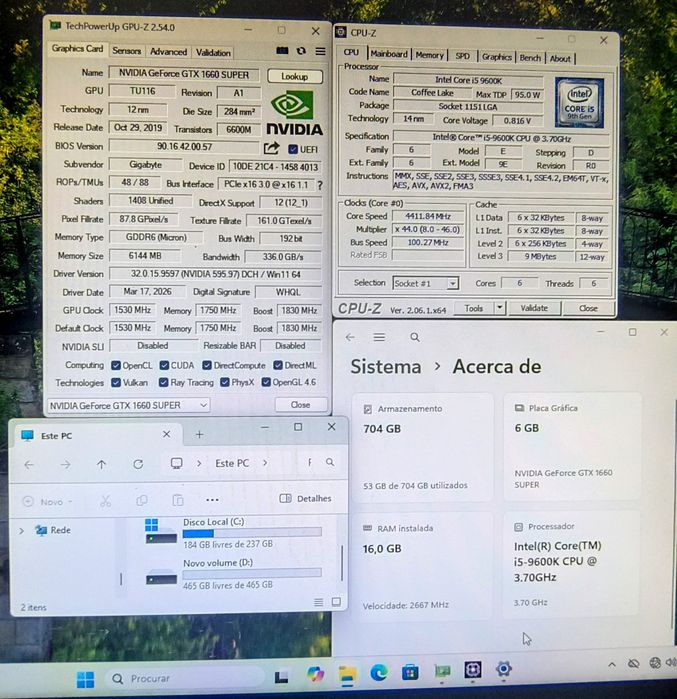
Task: Switch to the Advanced tab in GPU-Z
Action: pyautogui.click(x=168, y=52)
